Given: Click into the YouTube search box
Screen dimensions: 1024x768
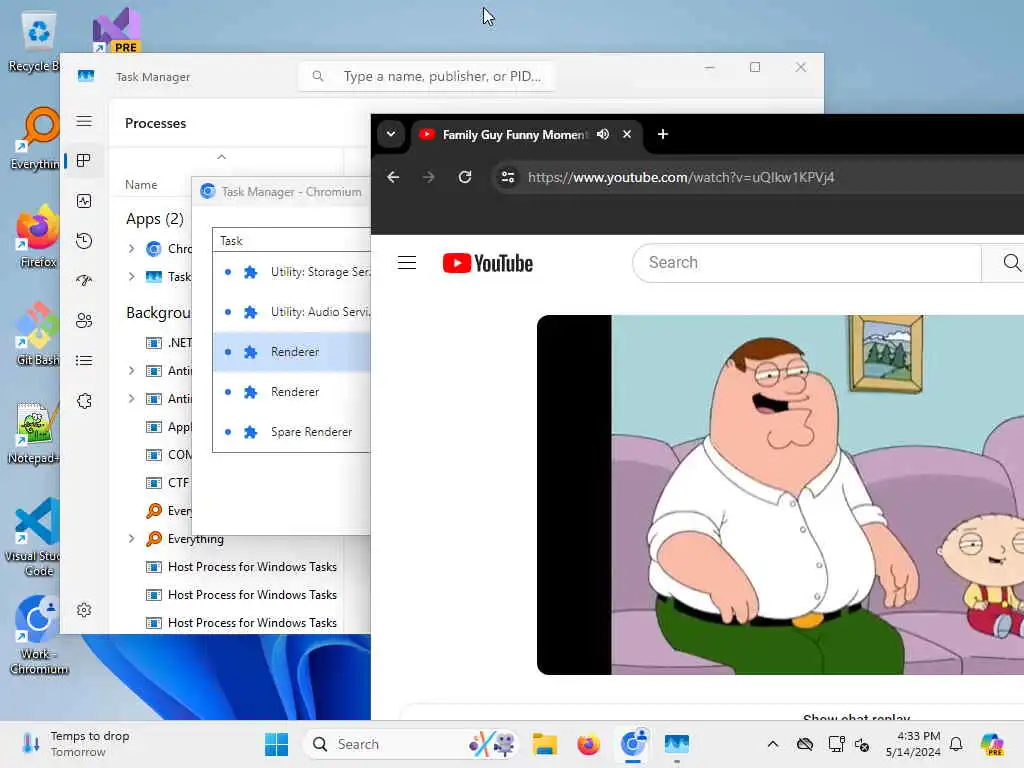Looking at the screenshot, I should click(x=807, y=263).
